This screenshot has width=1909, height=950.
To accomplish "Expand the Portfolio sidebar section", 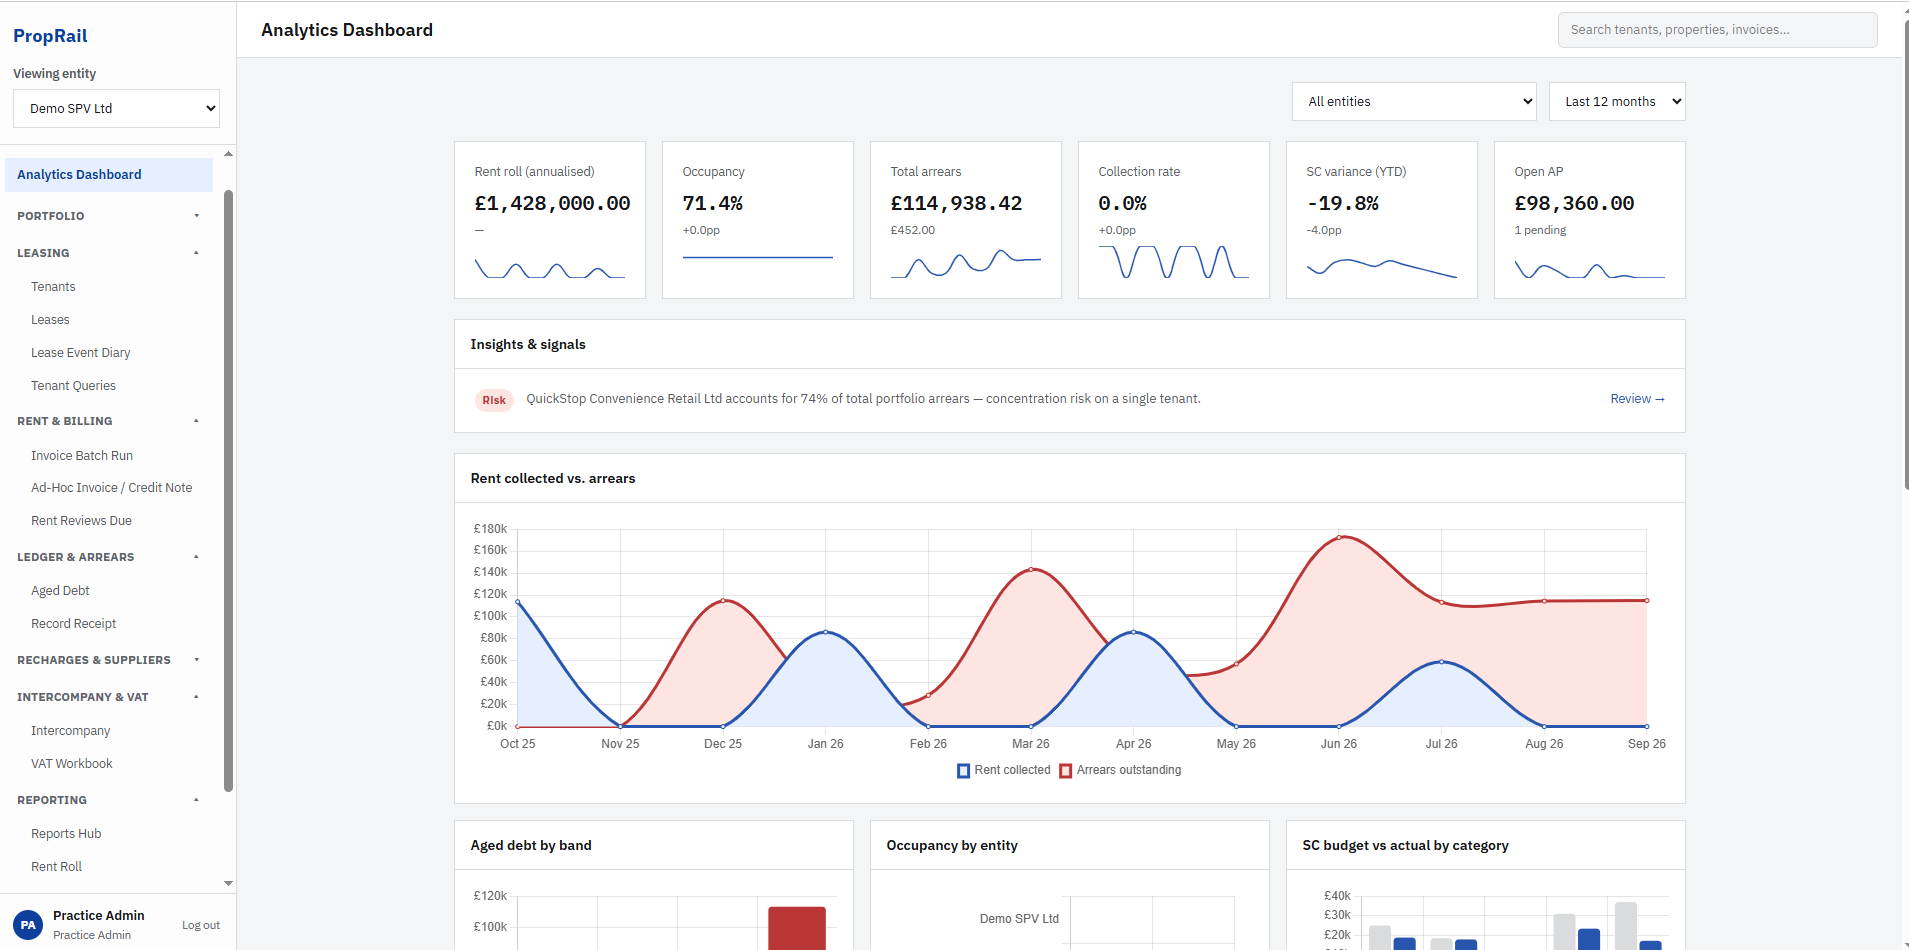I will (x=108, y=216).
